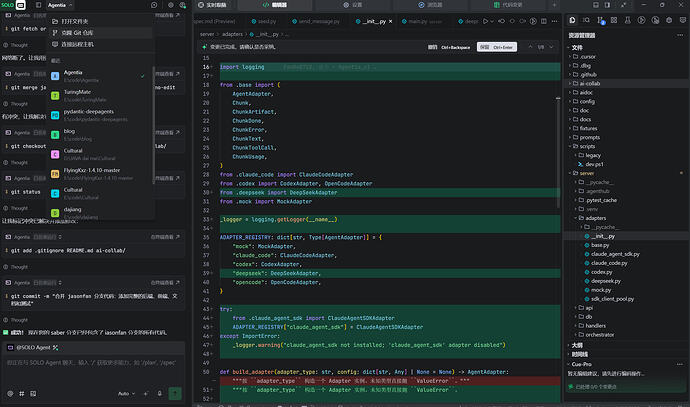Open the explorer panel ellipsis menu
Image resolution: width=690 pixels, height=407 pixels.
pos(680,35)
